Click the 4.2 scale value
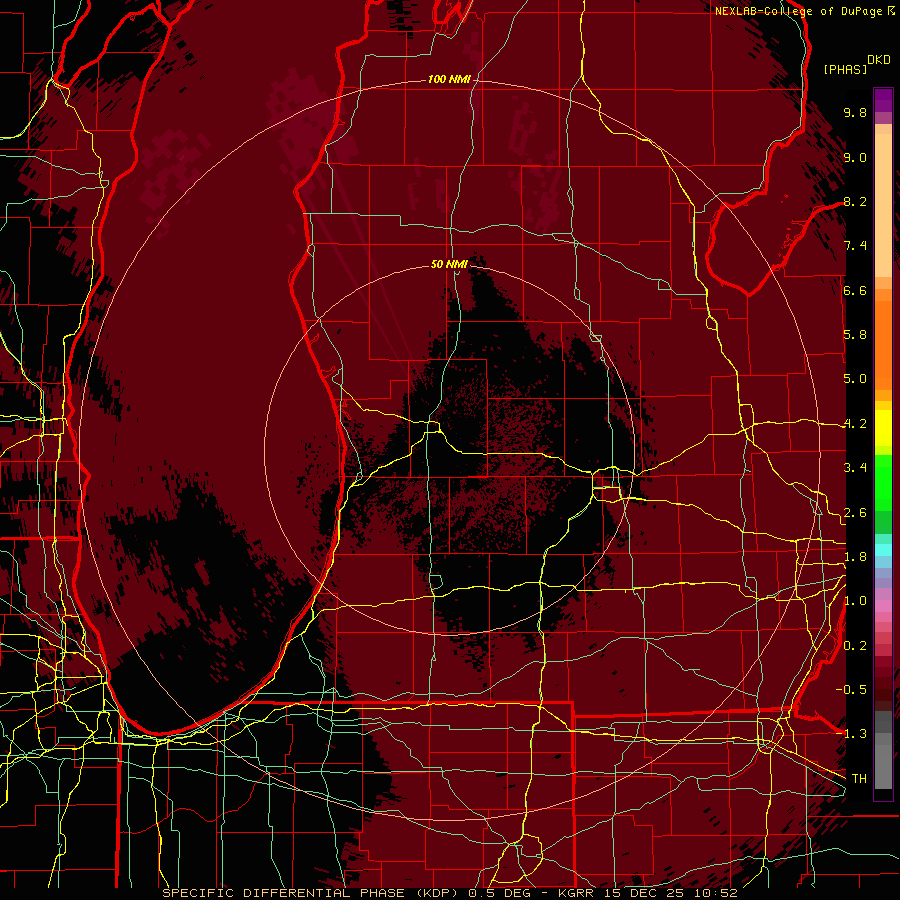Image resolution: width=900 pixels, height=900 pixels. point(855,424)
